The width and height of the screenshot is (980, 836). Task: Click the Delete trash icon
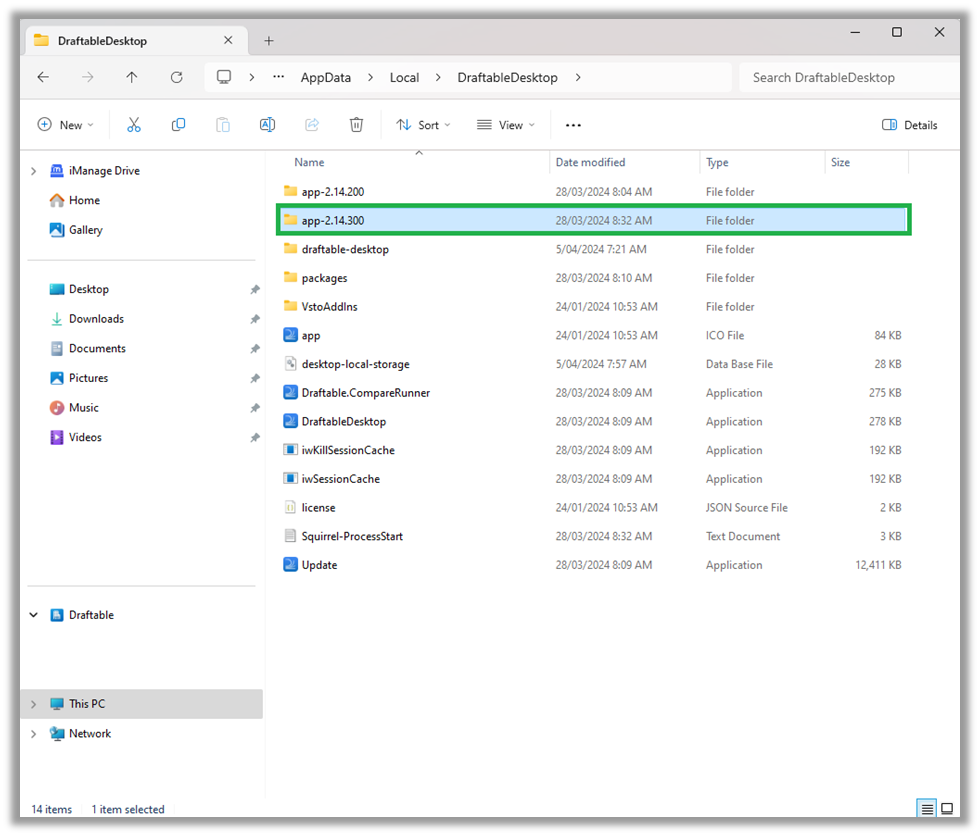[356, 125]
